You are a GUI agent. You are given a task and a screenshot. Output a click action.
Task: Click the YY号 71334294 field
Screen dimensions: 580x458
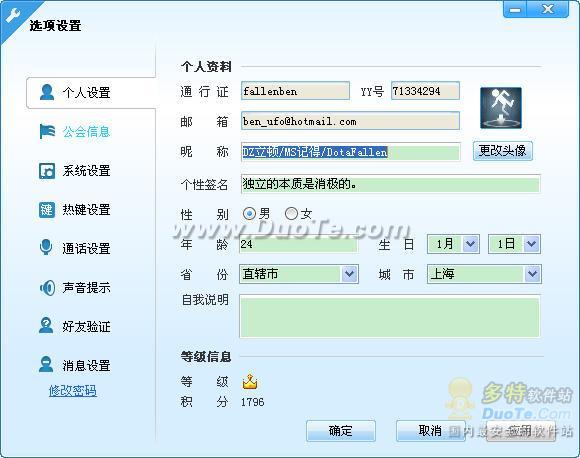click(425, 91)
